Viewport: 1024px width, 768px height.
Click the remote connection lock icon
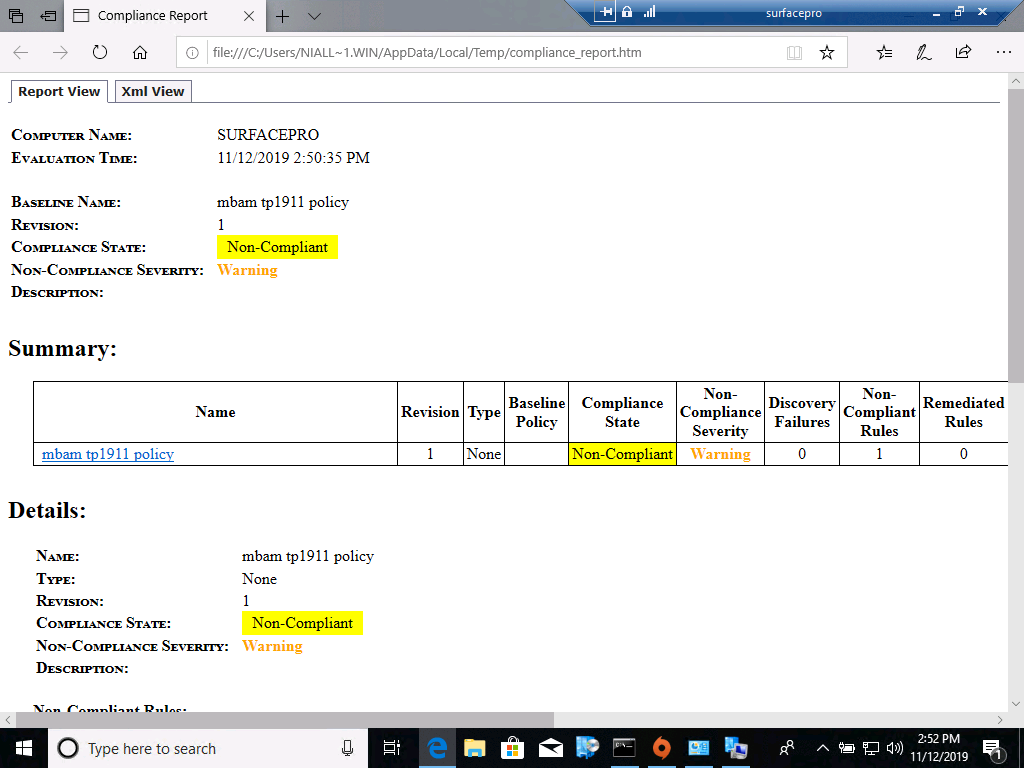627,12
